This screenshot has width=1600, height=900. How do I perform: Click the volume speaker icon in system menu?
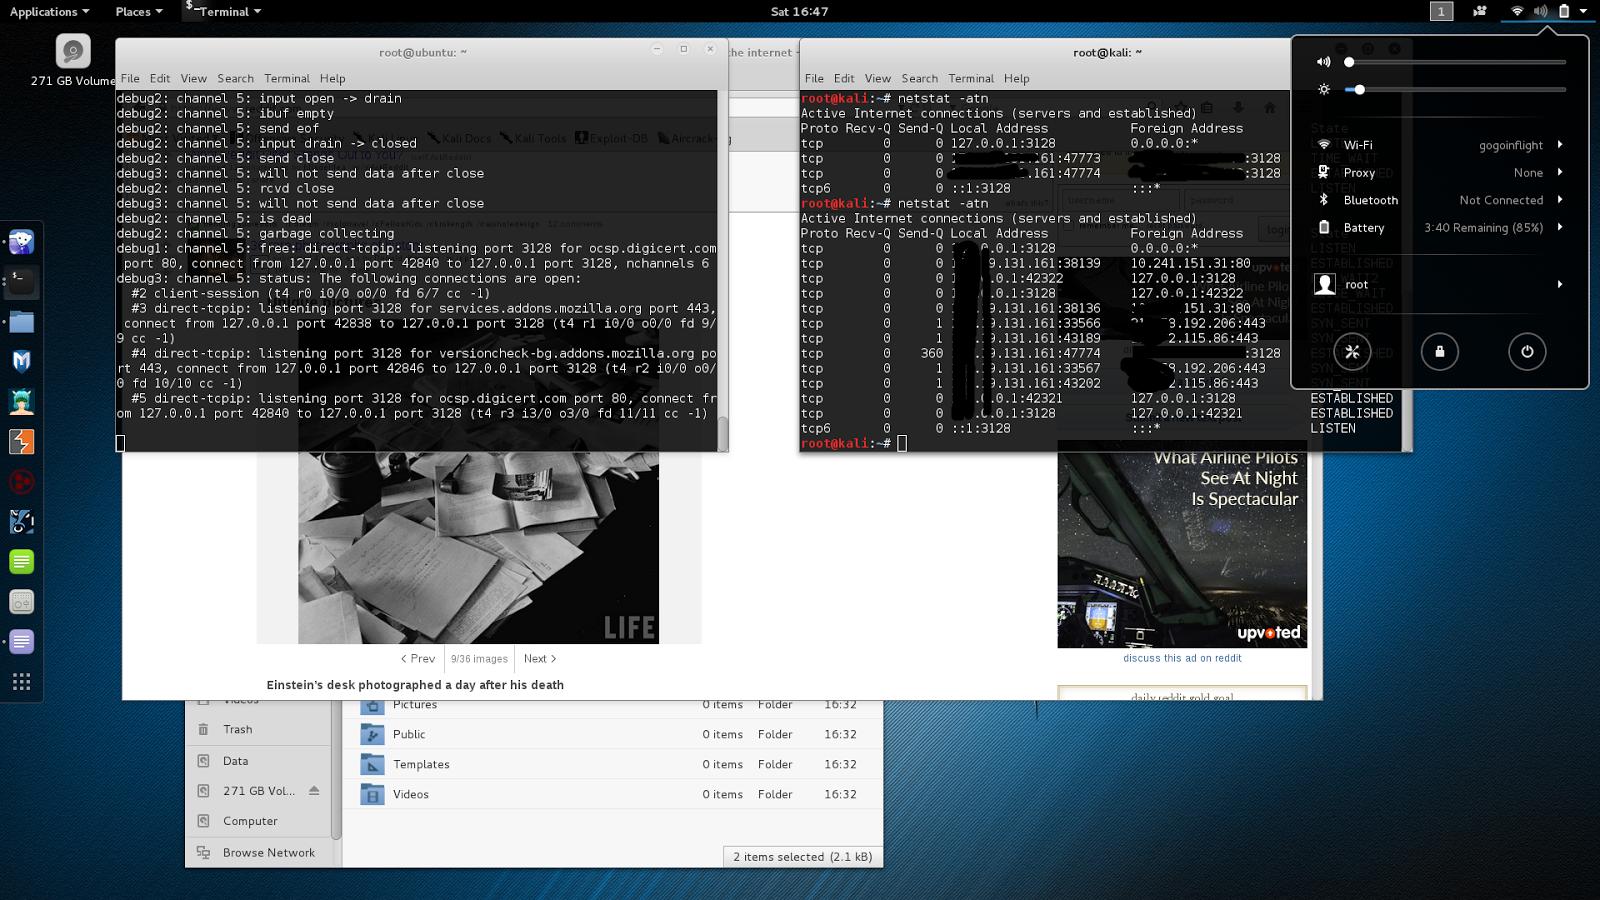pyautogui.click(x=1324, y=62)
